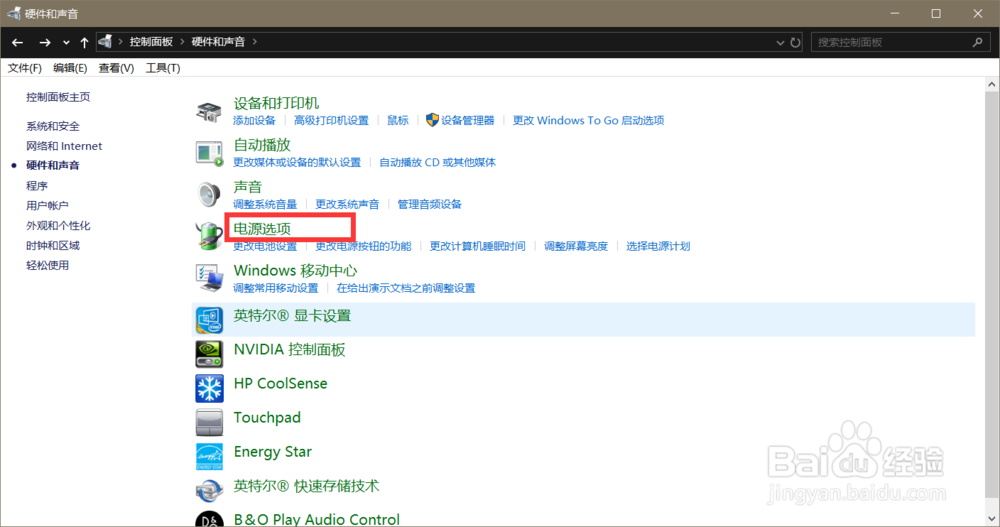Click the Energy Star icon

pos(209,456)
